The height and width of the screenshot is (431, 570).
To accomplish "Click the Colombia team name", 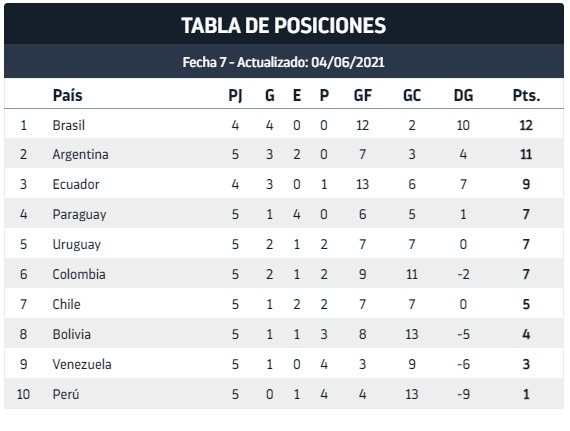I will [79, 274].
